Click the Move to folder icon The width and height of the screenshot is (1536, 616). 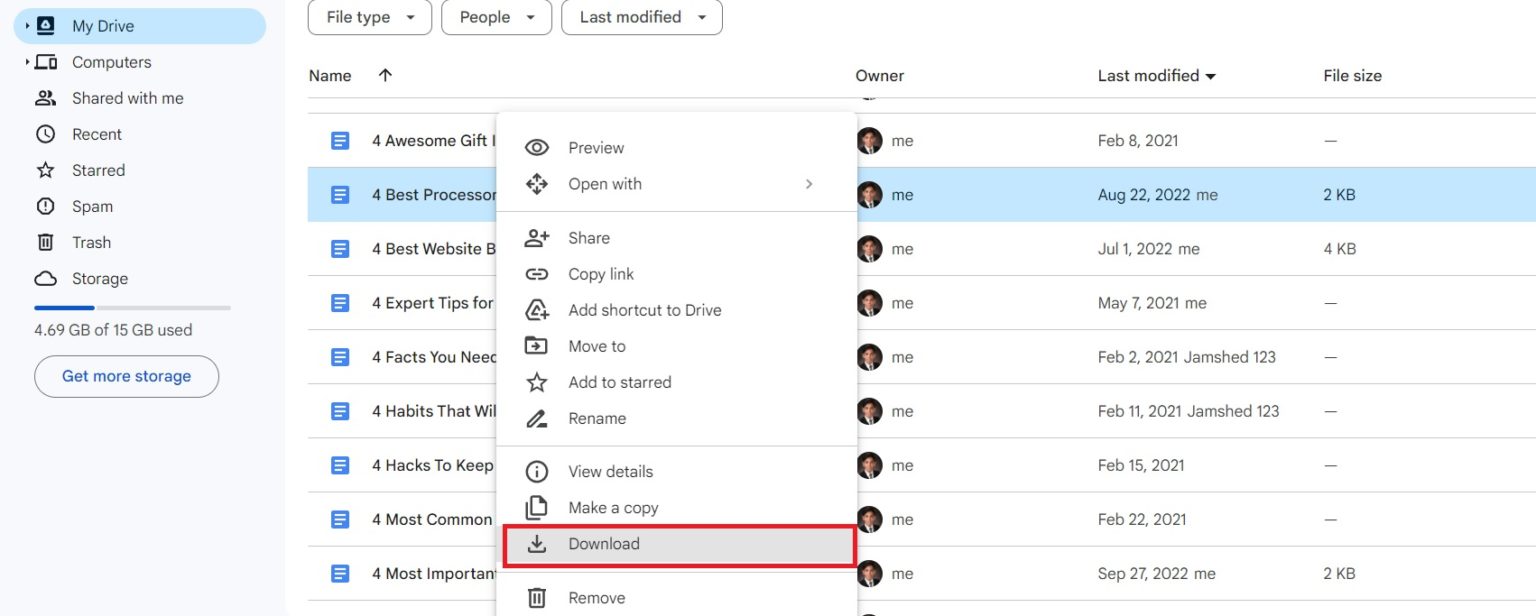[537, 346]
